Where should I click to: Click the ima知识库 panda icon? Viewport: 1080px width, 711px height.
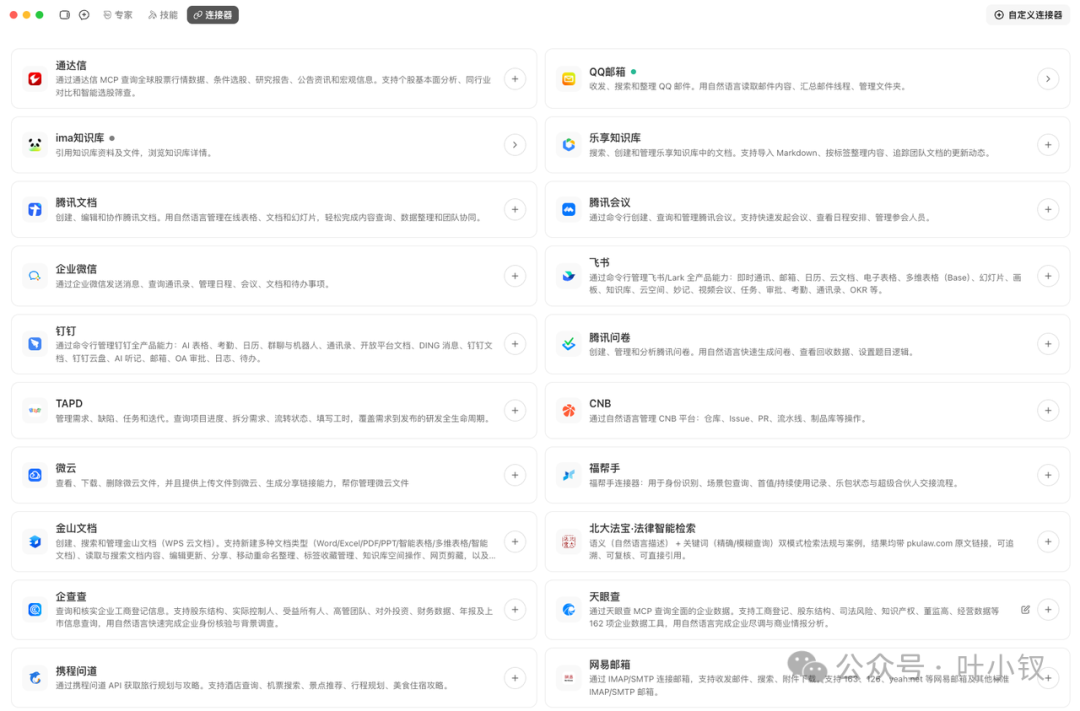(x=34, y=145)
